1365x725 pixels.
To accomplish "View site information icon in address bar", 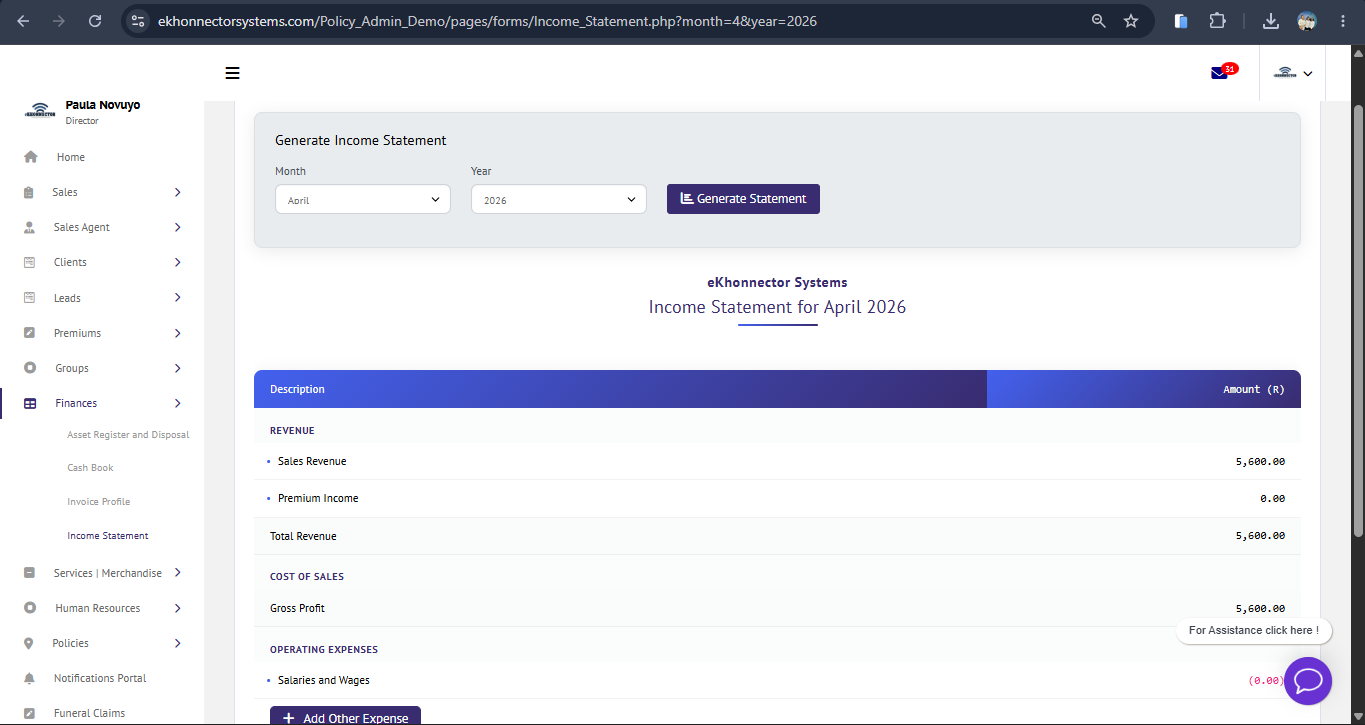I will point(138,20).
